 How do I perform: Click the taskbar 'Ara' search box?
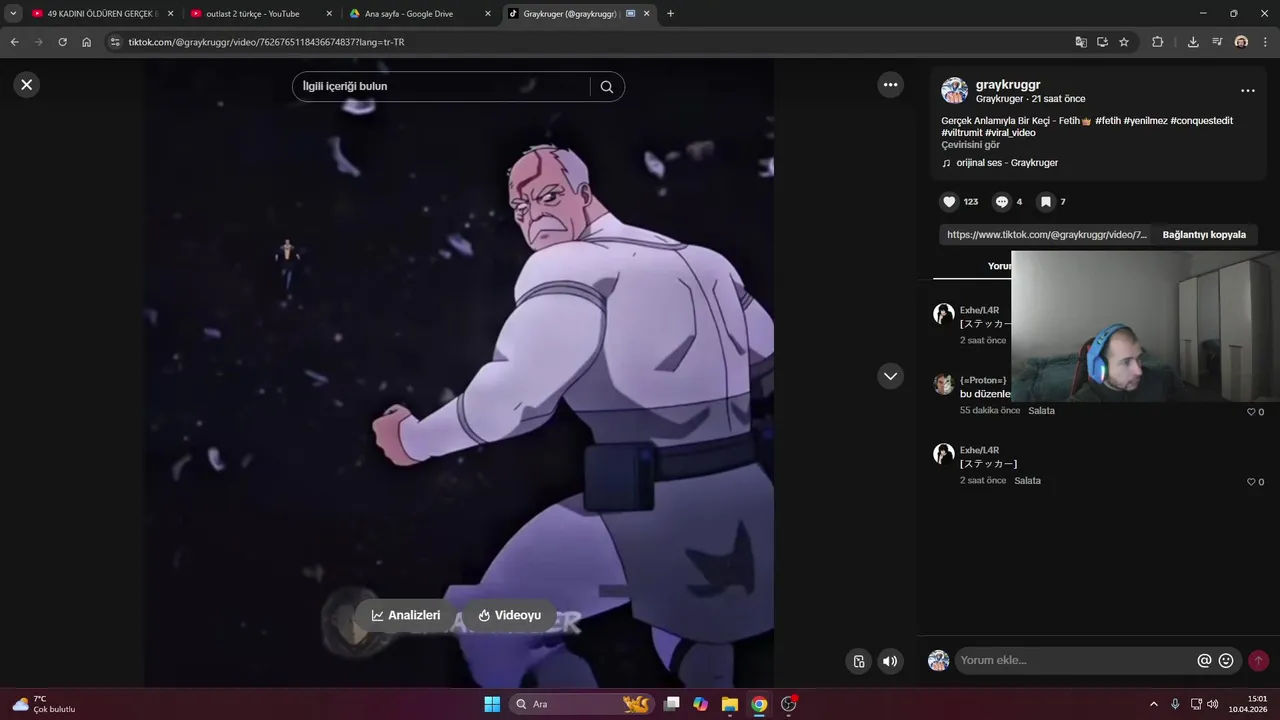tap(581, 704)
